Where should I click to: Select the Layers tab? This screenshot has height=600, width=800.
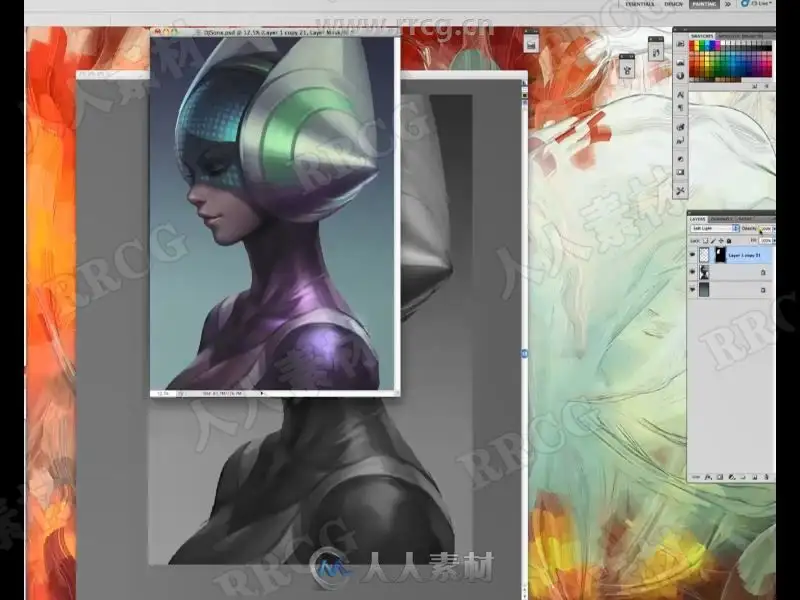(x=697, y=219)
